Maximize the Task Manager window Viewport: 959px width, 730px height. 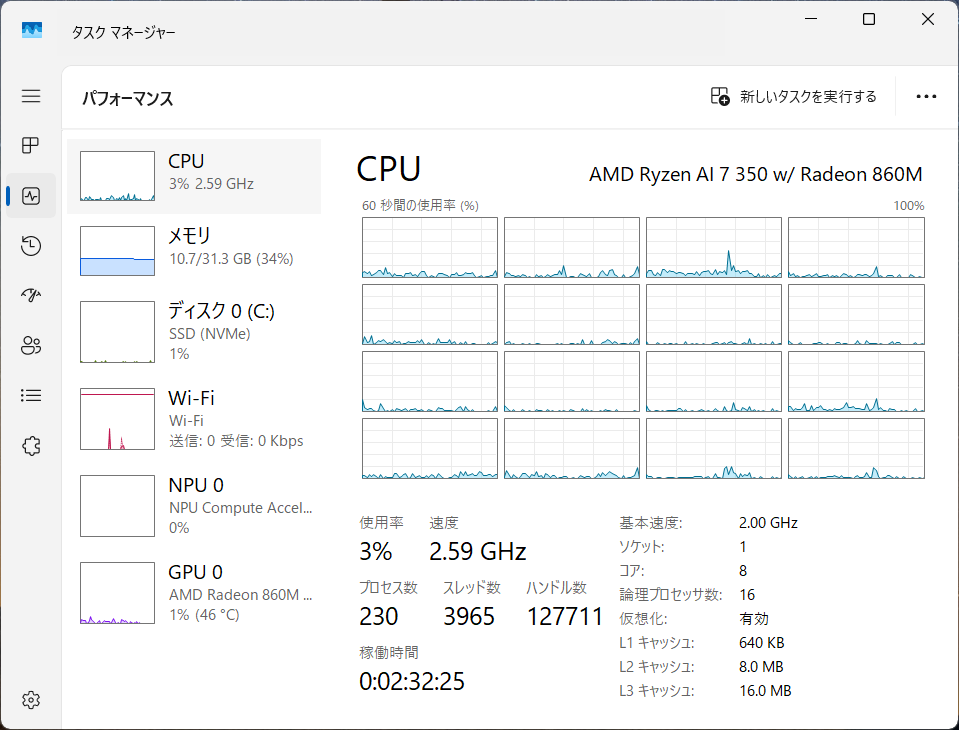click(x=868, y=19)
